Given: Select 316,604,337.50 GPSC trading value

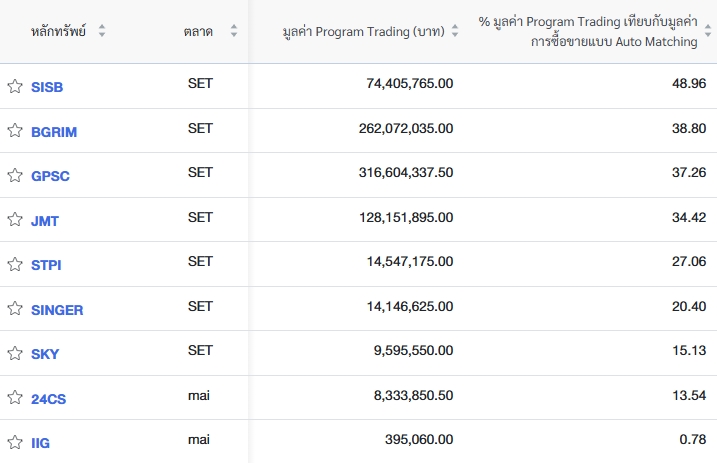Looking at the screenshot, I should click(x=406, y=172).
